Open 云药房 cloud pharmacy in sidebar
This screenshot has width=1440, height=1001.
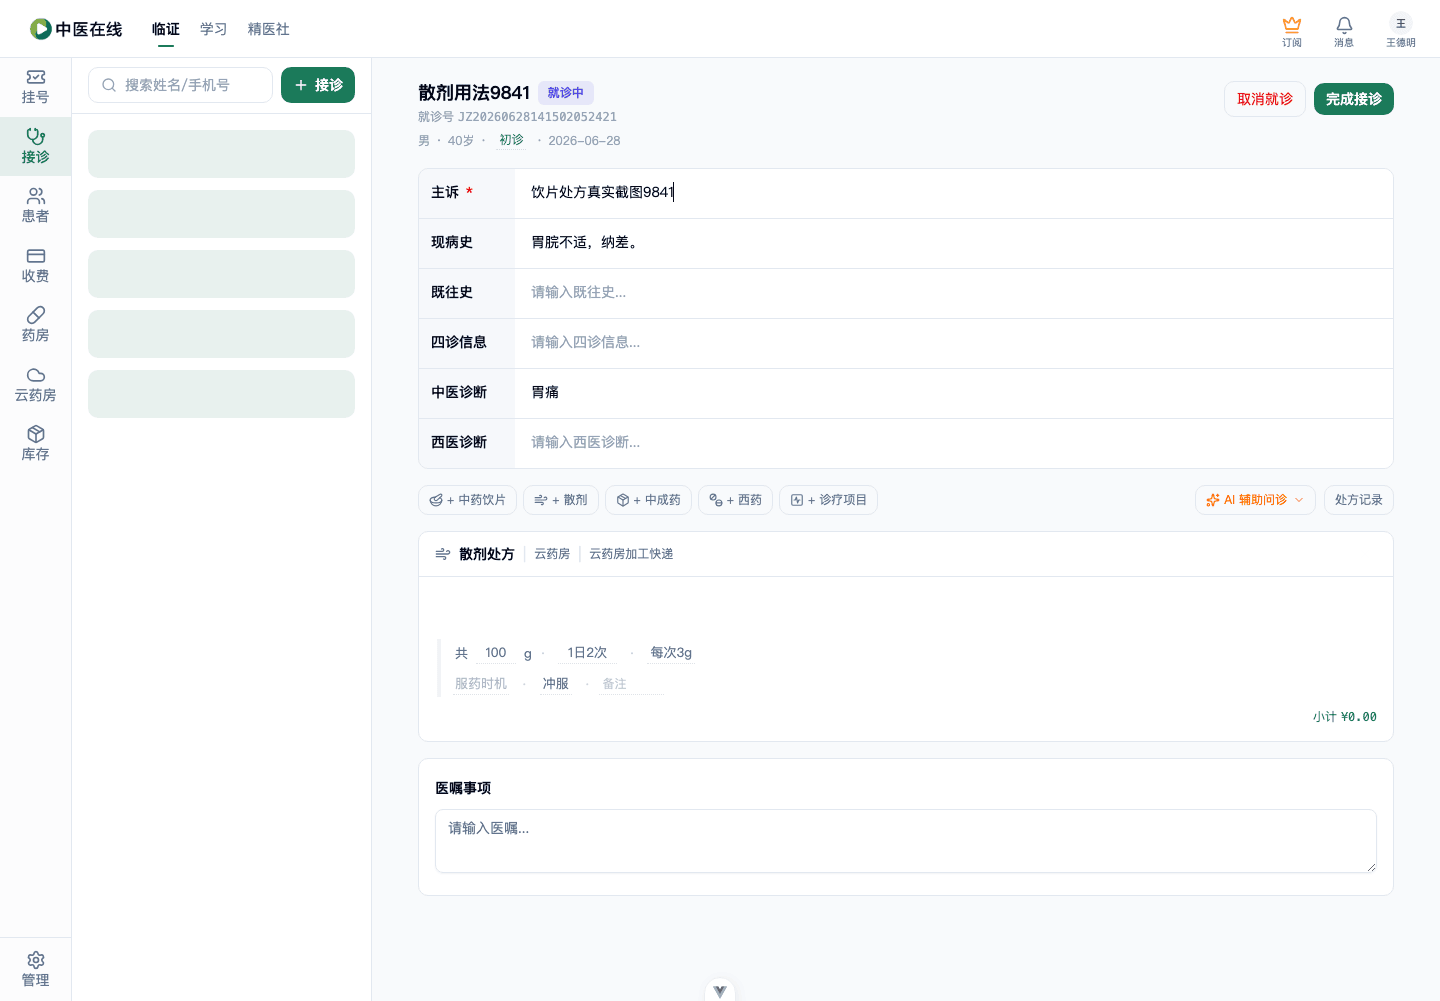(x=35, y=385)
